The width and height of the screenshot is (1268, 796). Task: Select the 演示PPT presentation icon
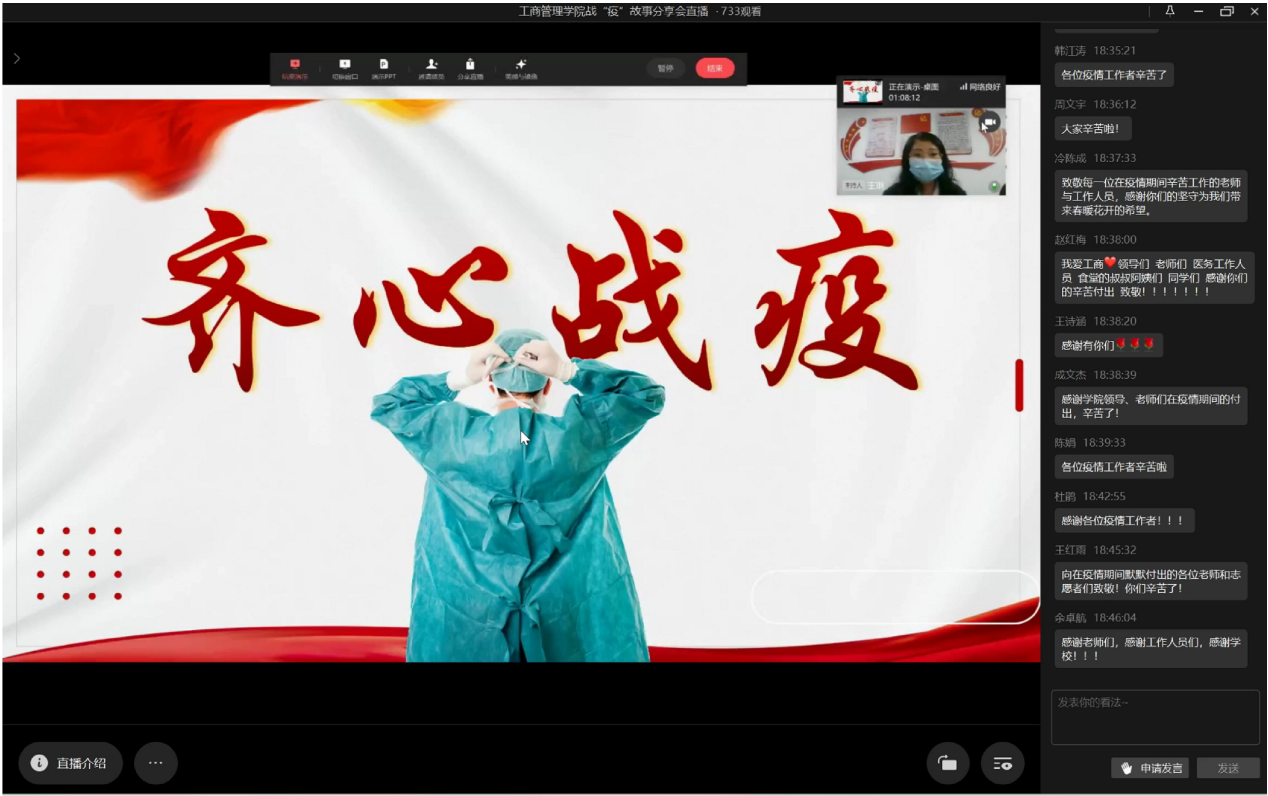coord(384,68)
